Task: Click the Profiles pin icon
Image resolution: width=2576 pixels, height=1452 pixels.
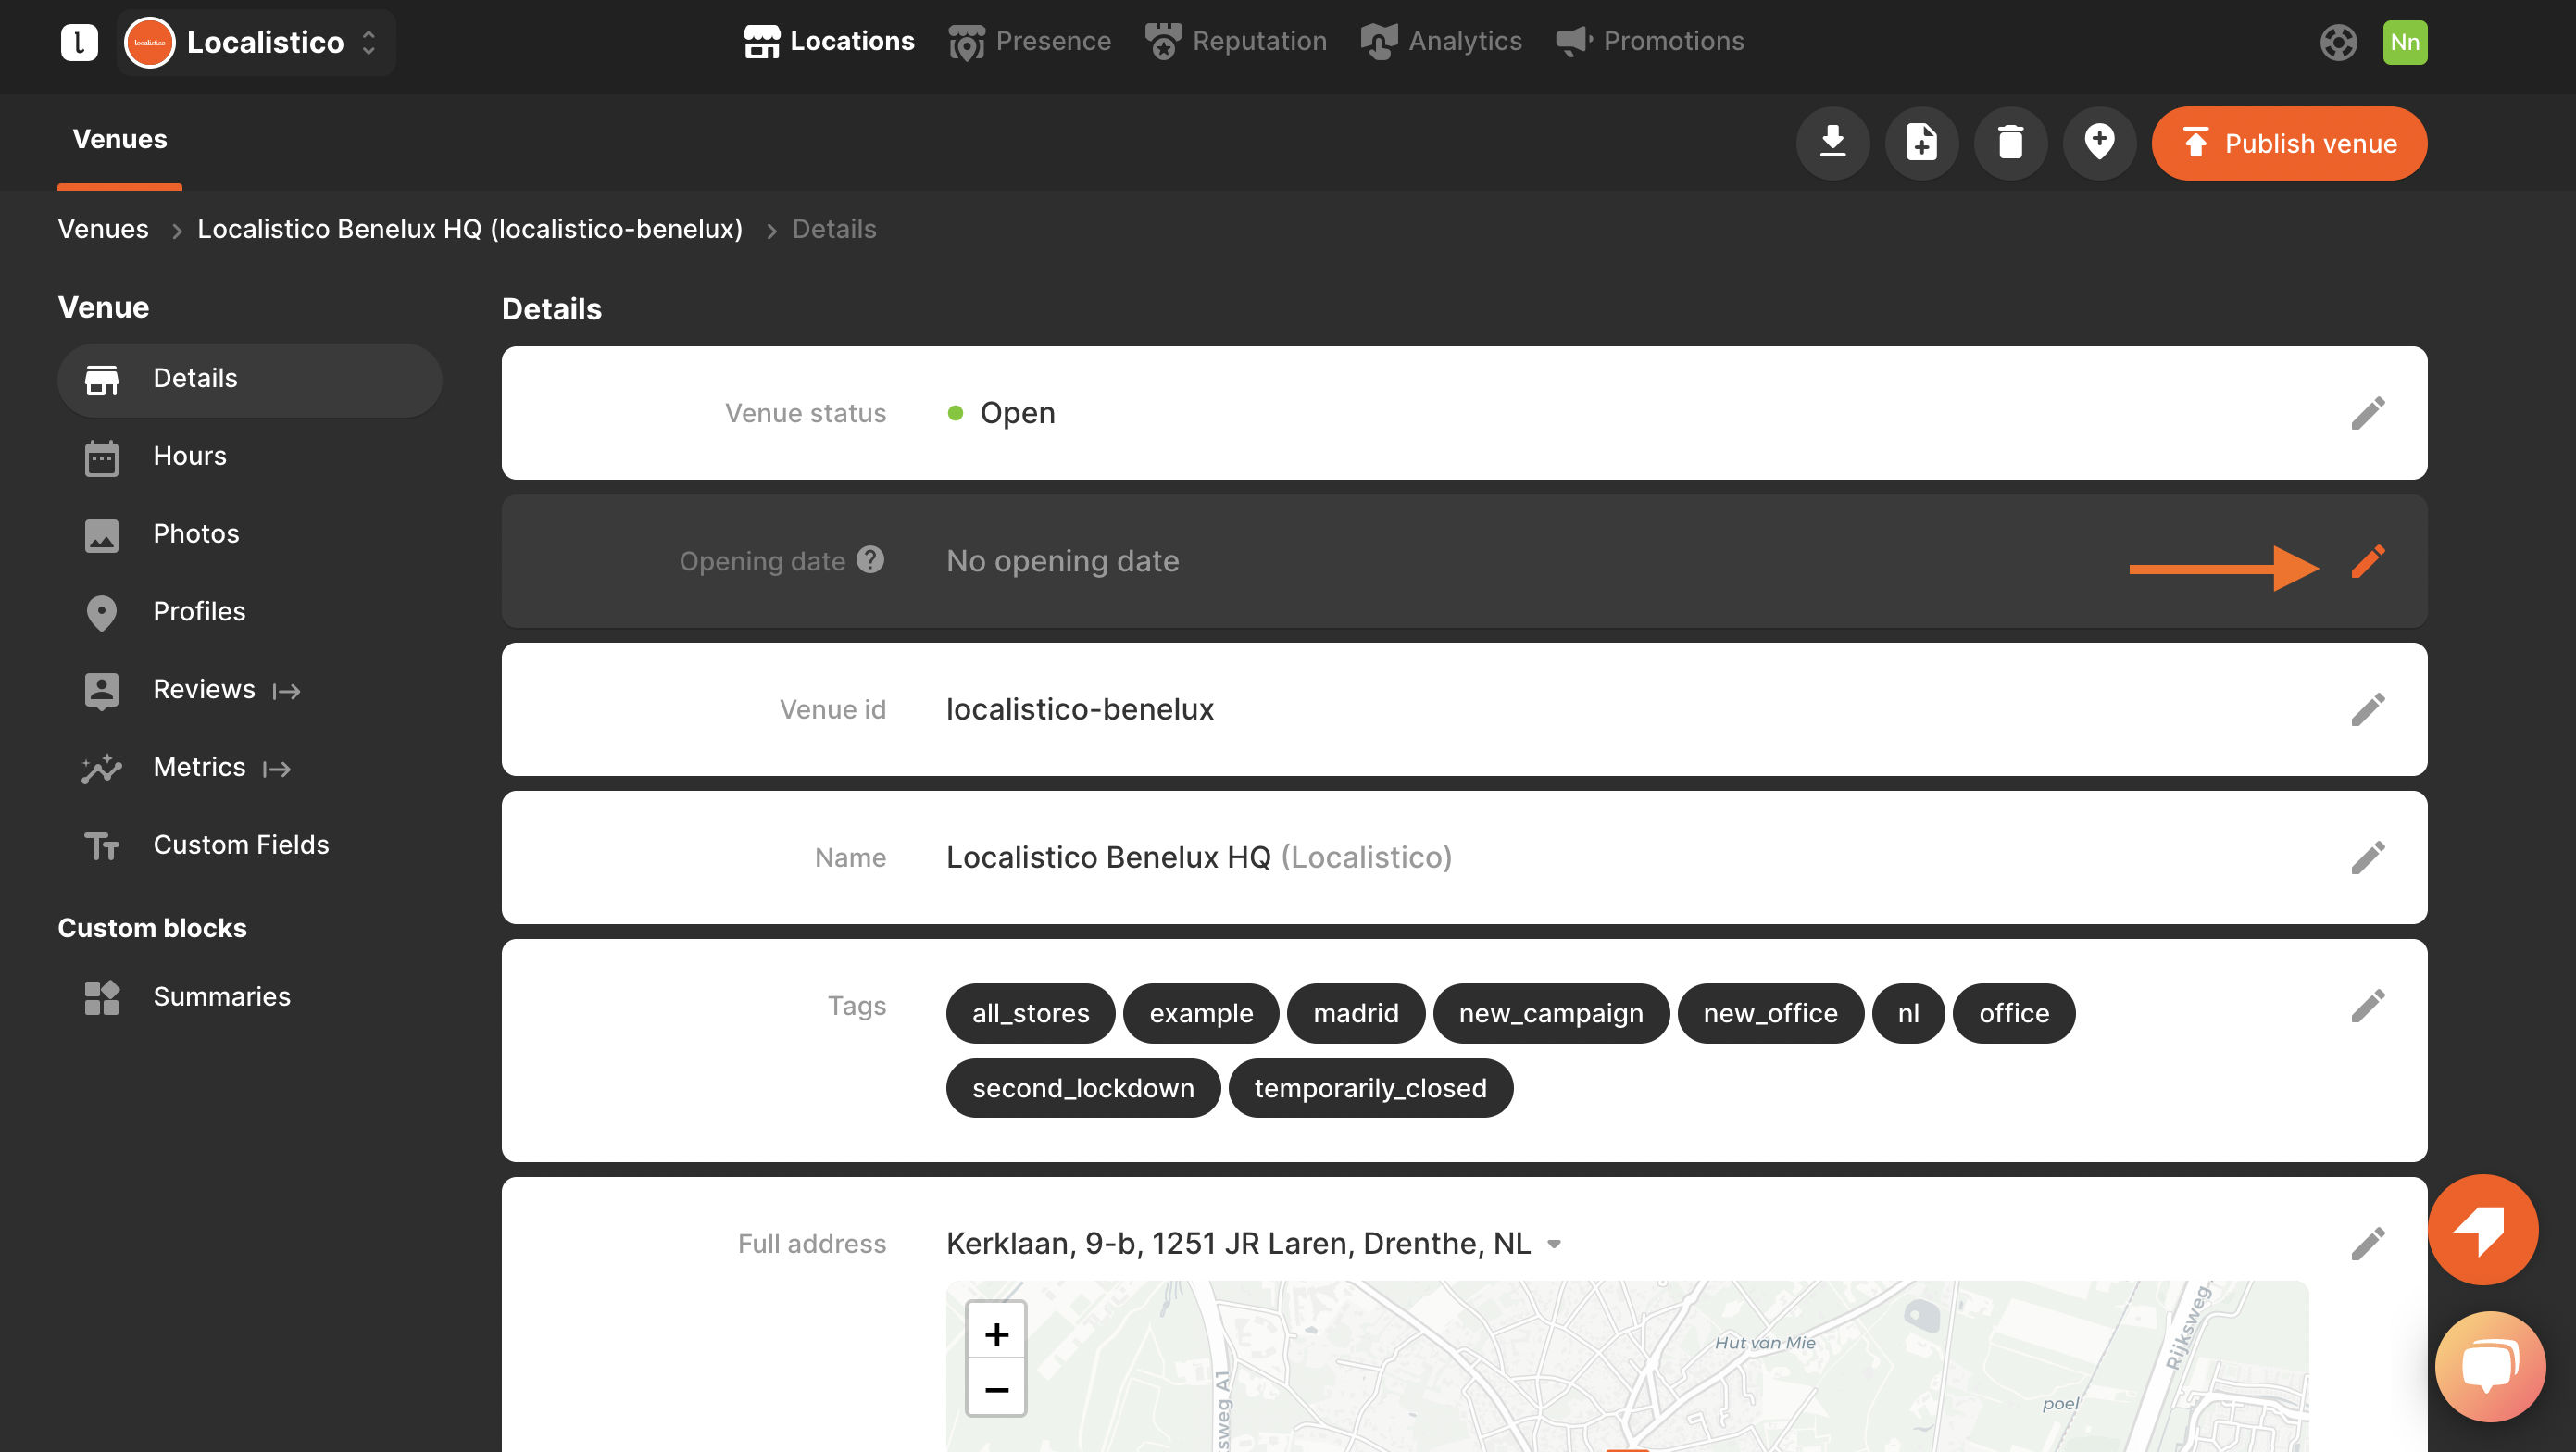Action: pyautogui.click(x=101, y=613)
